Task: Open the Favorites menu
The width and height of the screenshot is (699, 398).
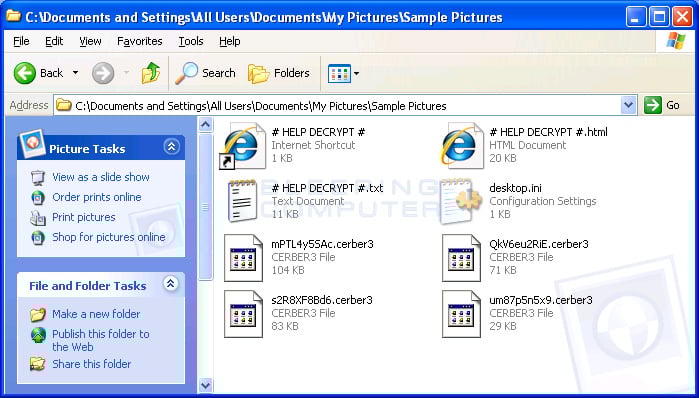Action: (140, 41)
